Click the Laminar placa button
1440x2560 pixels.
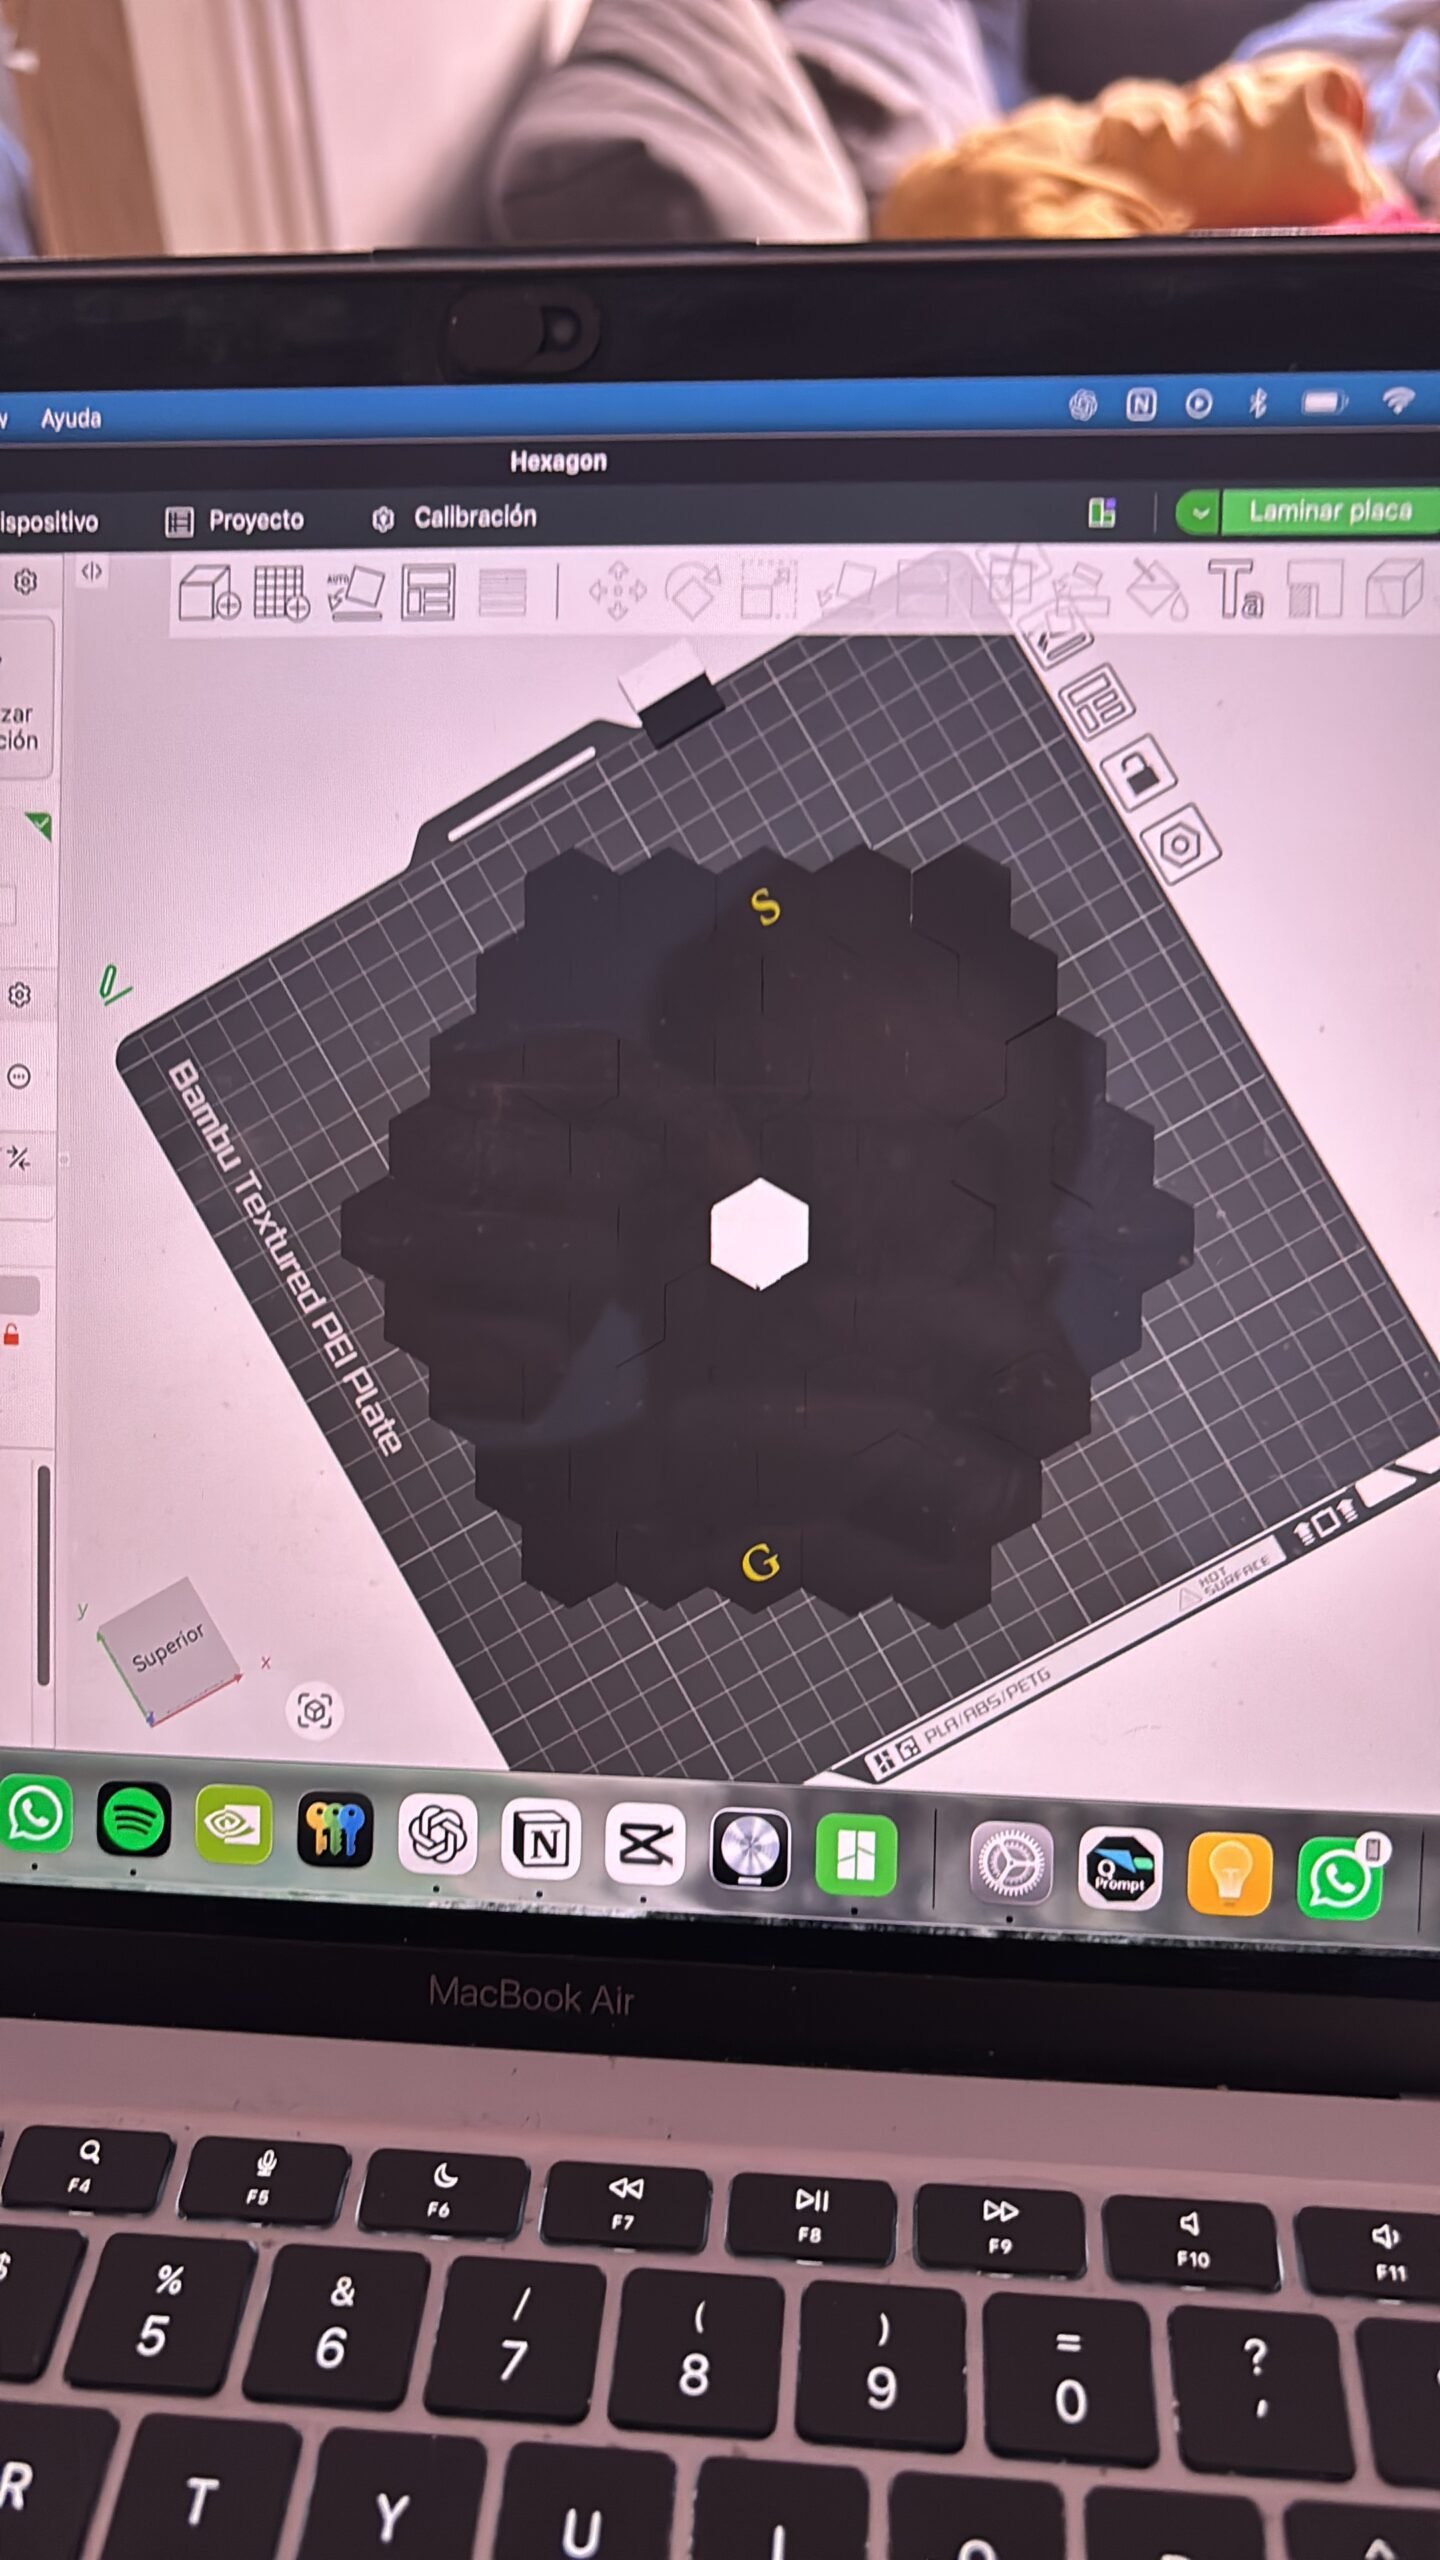click(x=1329, y=511)
